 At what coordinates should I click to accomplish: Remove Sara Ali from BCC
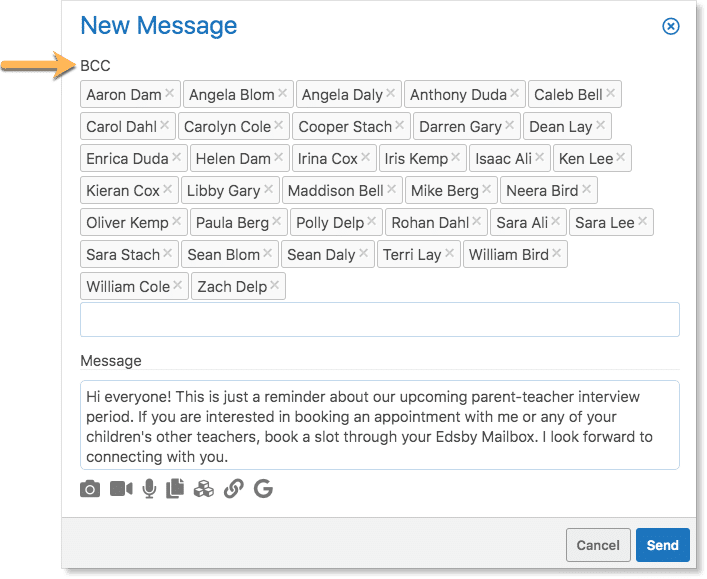pyautogui.click(x=556, y=221)
